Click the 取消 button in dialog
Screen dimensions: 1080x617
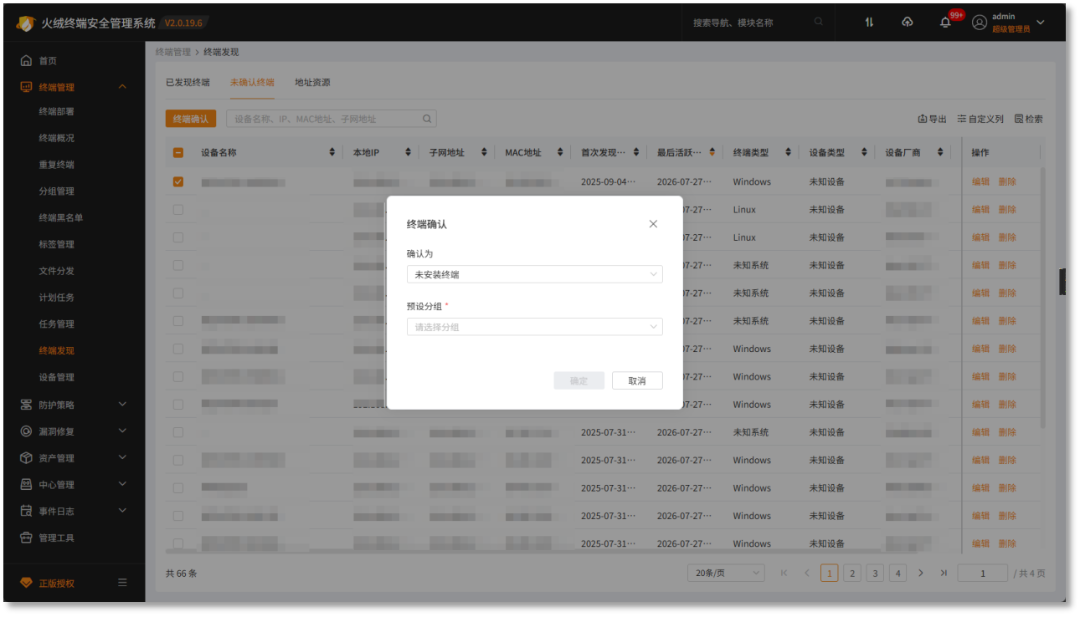(637, 380)
